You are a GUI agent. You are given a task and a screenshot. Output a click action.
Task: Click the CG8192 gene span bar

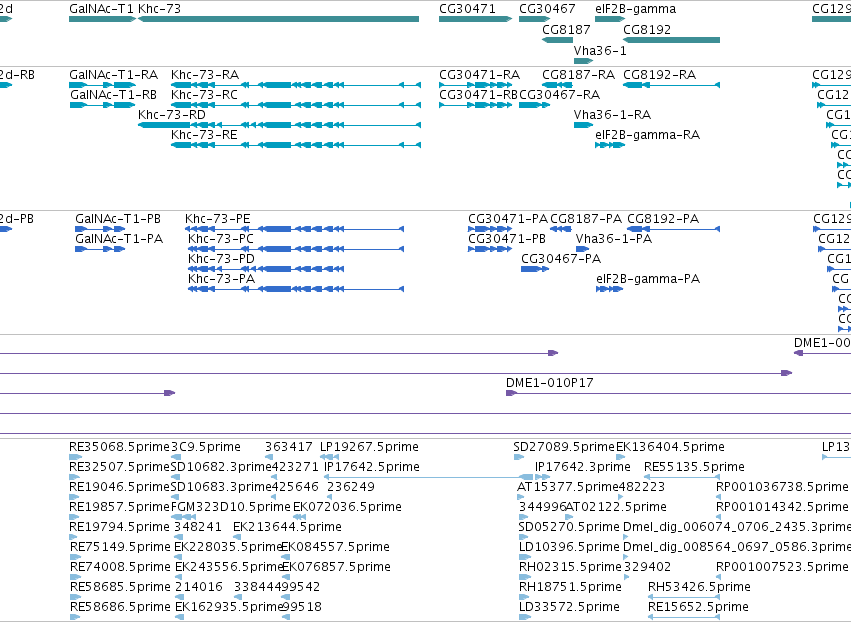point(671,40)
